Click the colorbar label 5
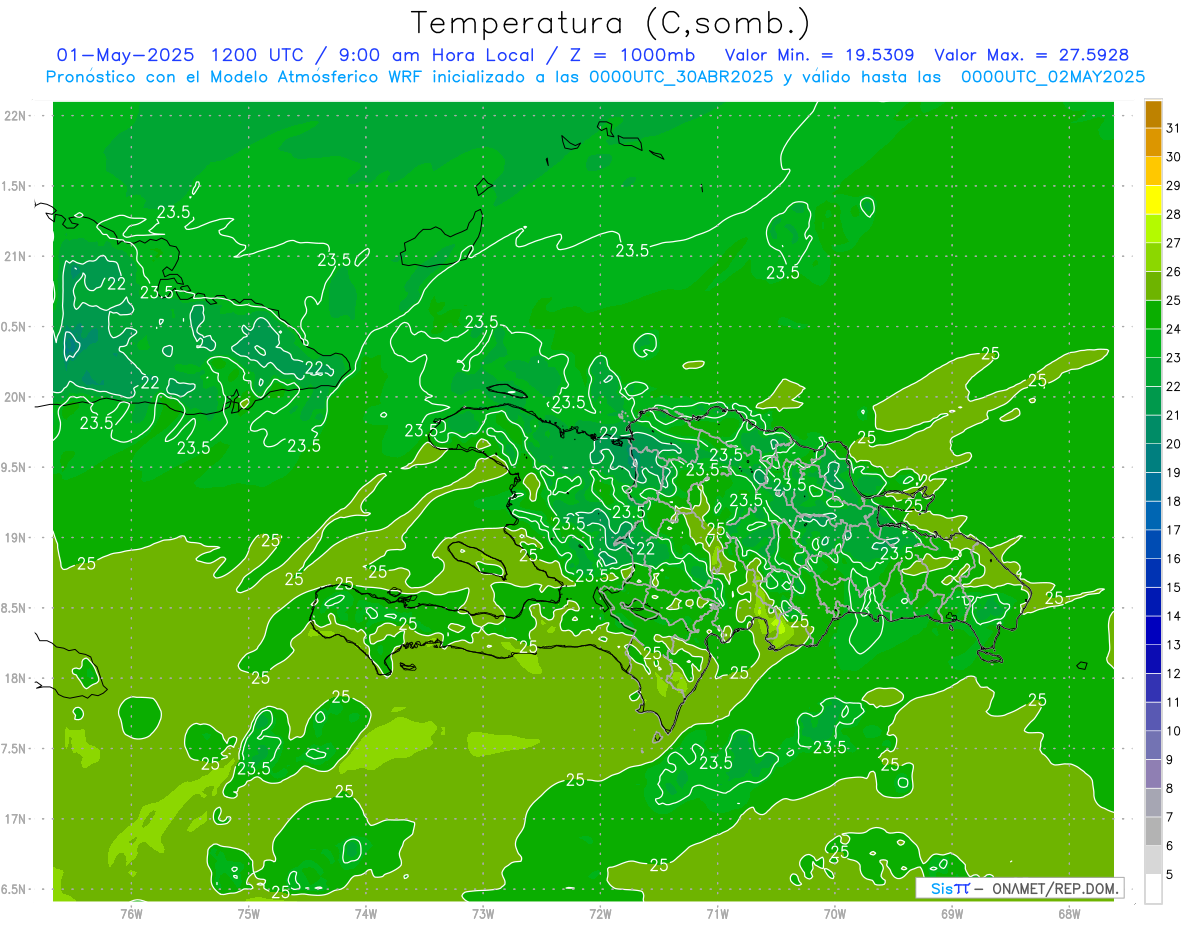 click(1170, 874)
